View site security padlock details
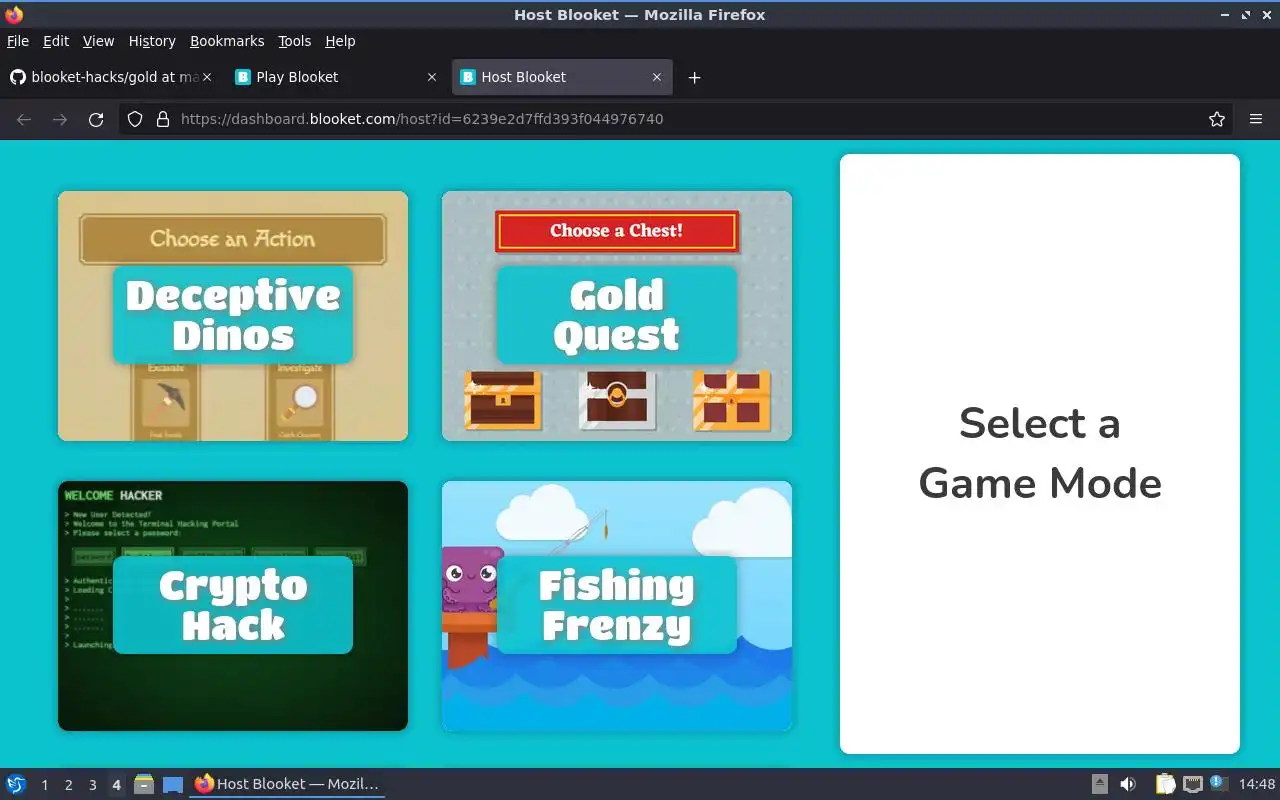Screen dimensions: 1280x800 163,119
